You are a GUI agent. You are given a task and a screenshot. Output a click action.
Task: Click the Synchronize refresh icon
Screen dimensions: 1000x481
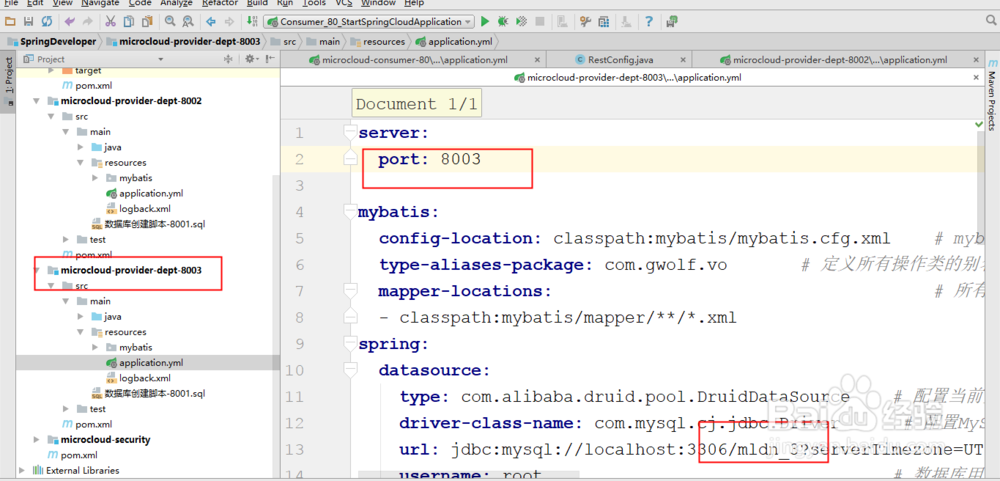[47, 22]
